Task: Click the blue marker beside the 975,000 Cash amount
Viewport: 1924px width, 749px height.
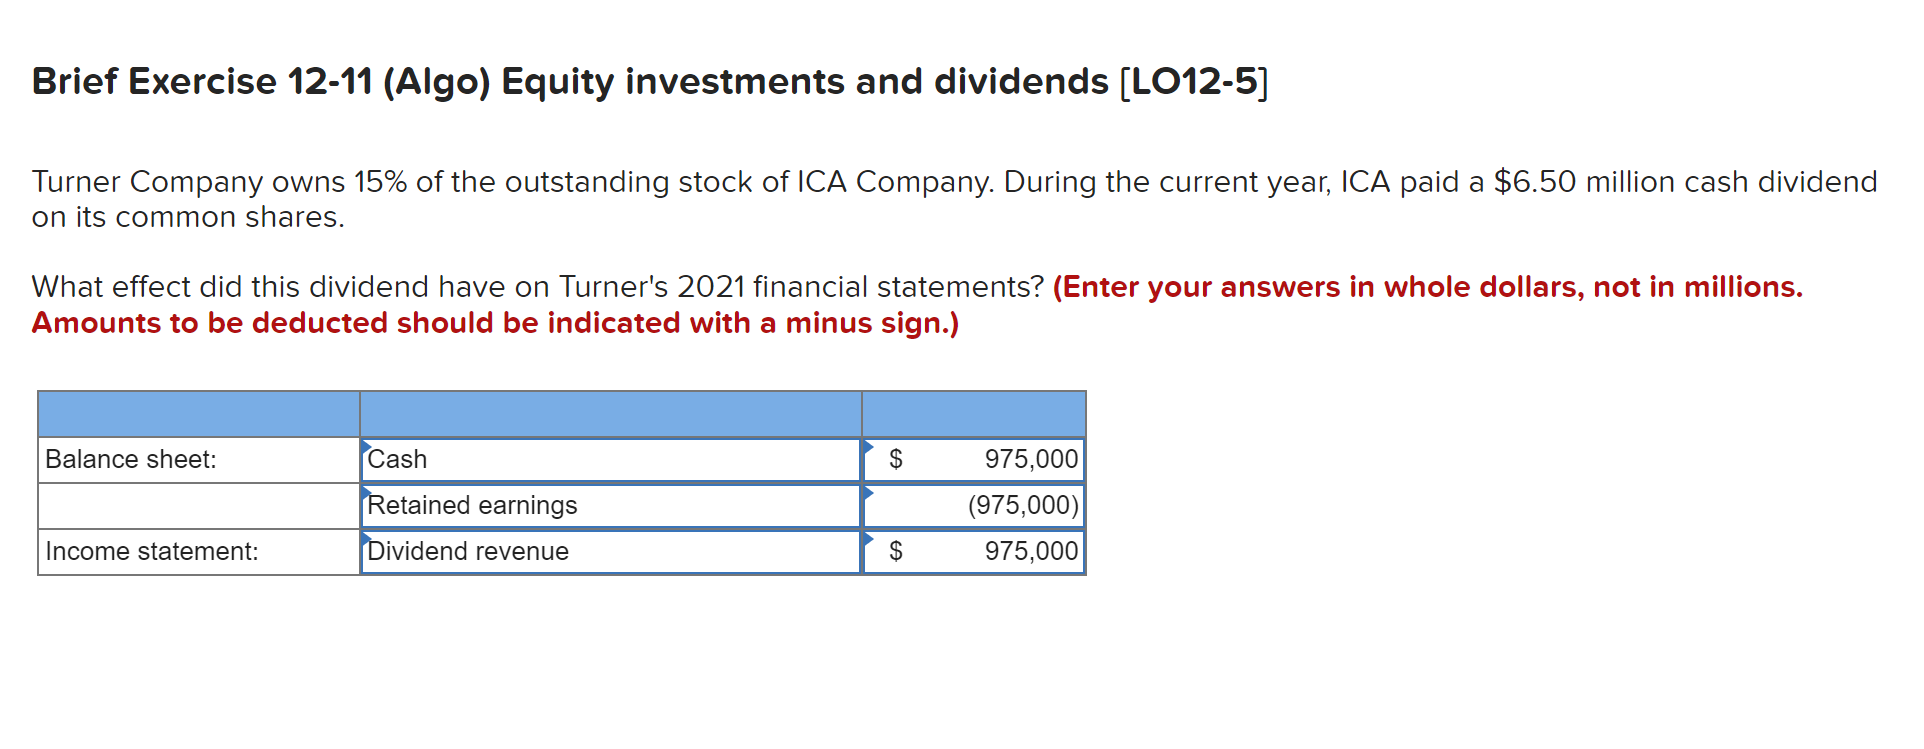Action: tap(869, 448)
